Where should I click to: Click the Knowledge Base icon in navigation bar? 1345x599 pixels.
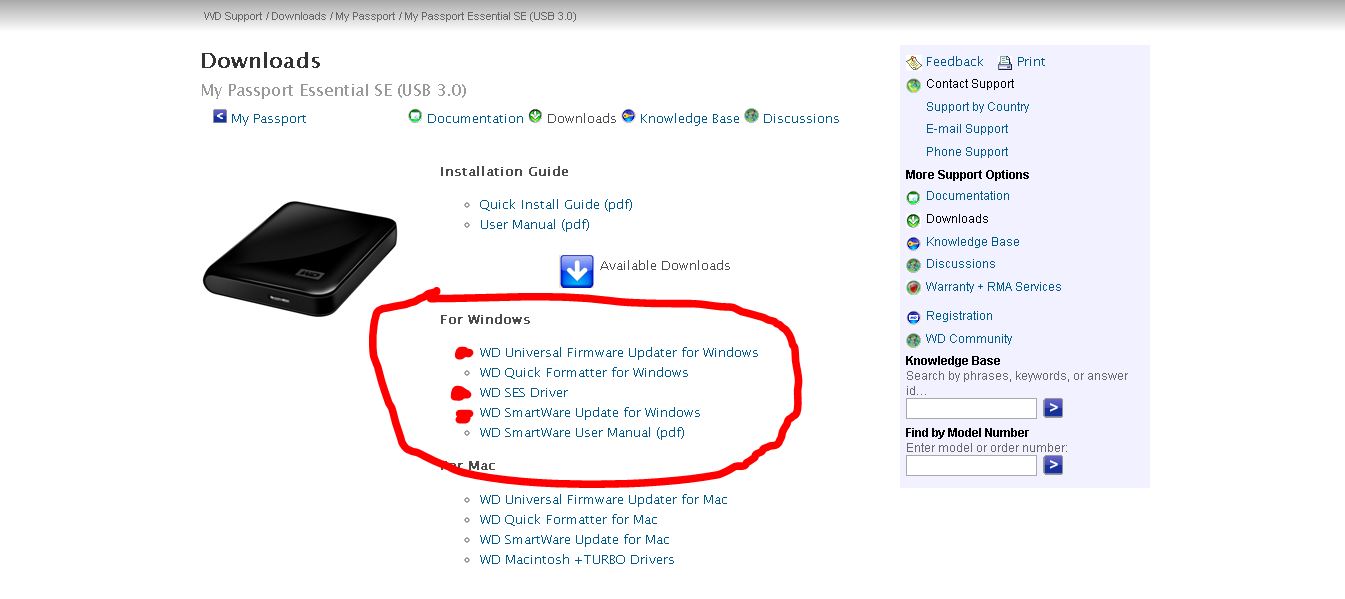pyautogui.click(x=628, y=116)
